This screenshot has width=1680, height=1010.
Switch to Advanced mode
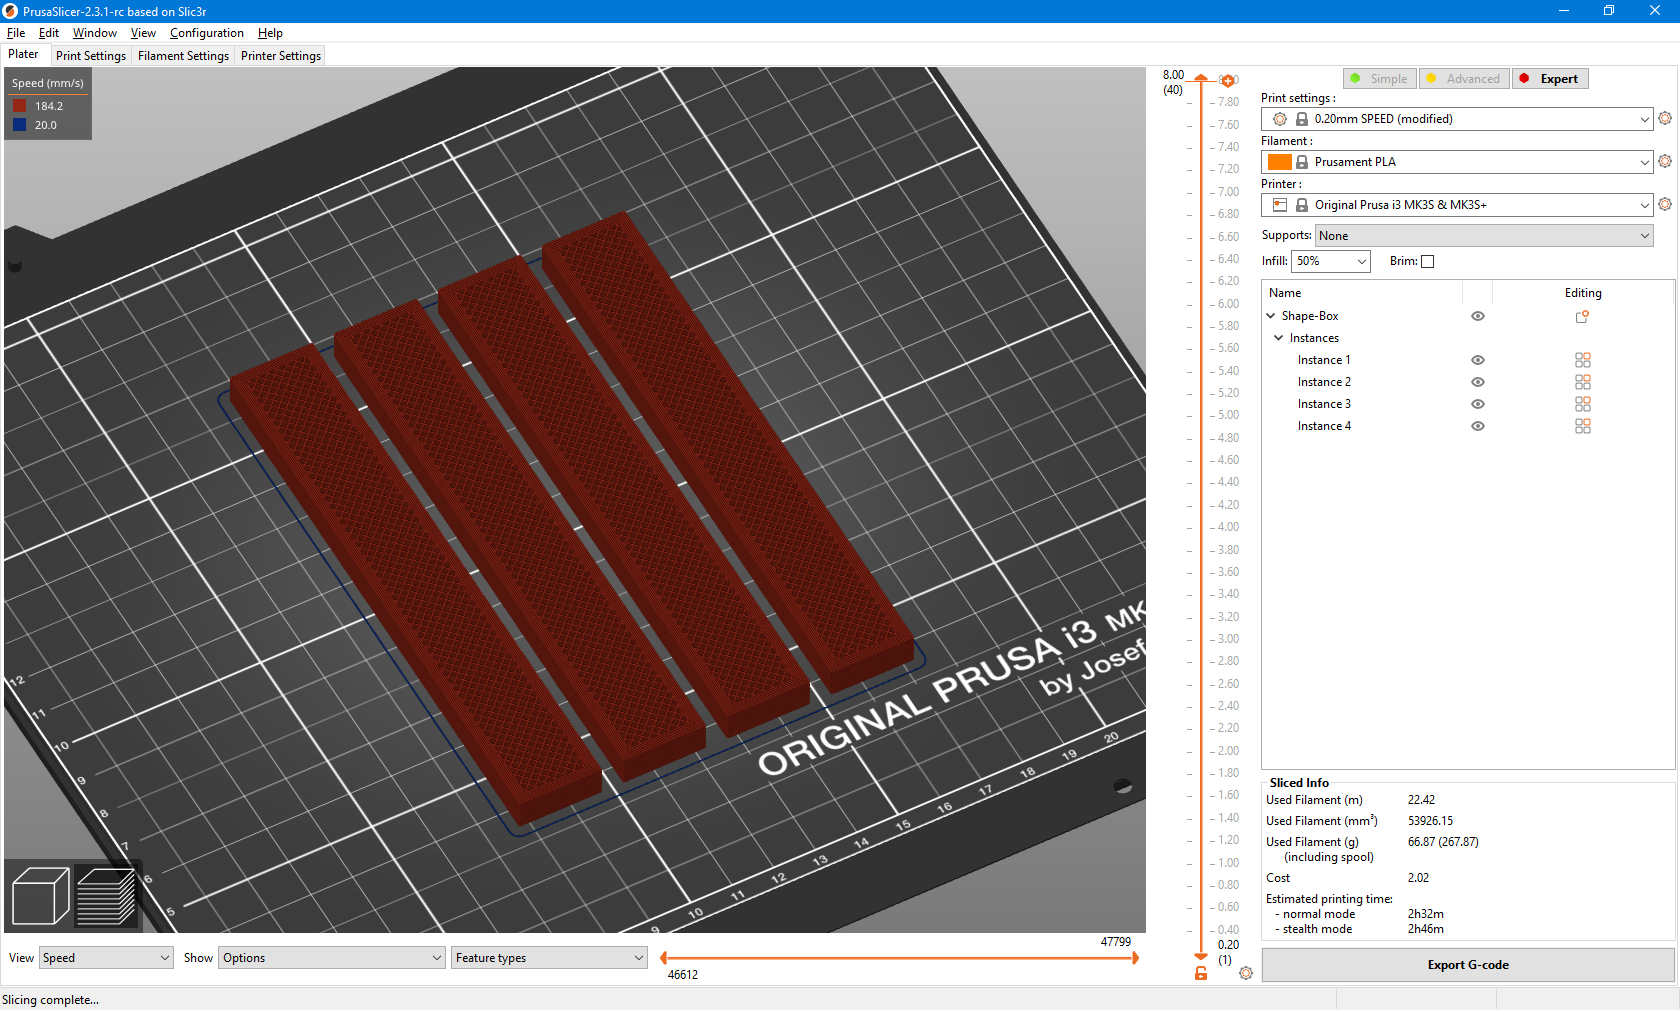[x=1463, y=79]
